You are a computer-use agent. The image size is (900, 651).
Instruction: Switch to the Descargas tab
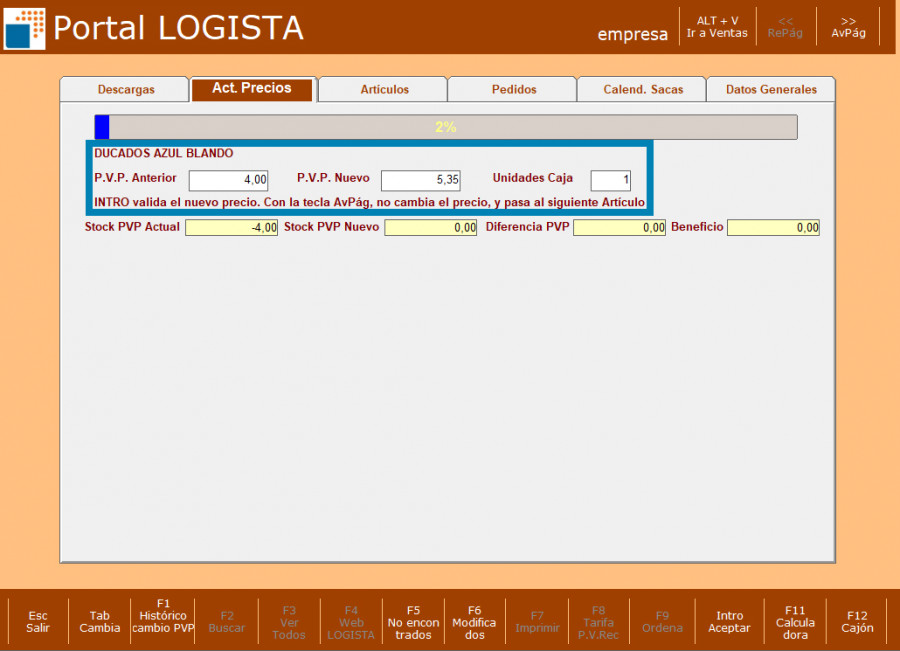click(x=125, y=90)
